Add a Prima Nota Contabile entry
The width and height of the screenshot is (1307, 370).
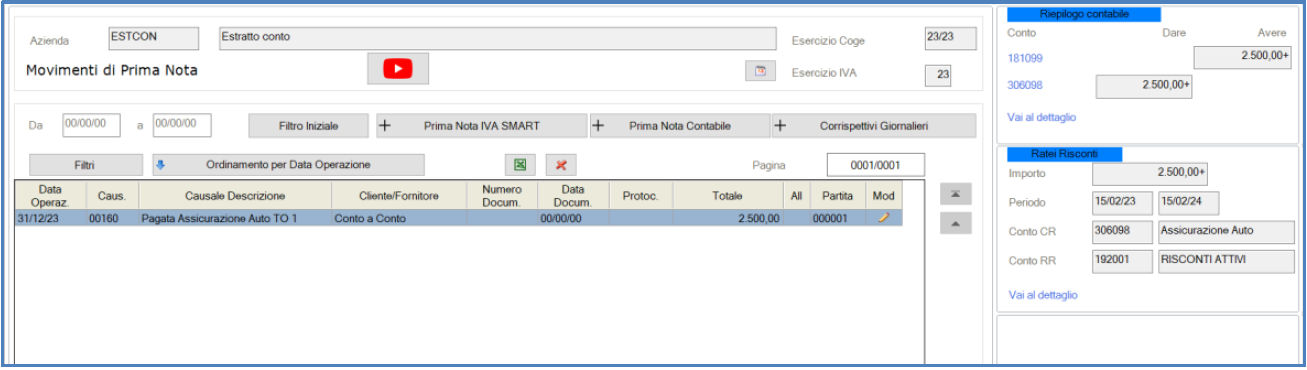tap(679, 127)
